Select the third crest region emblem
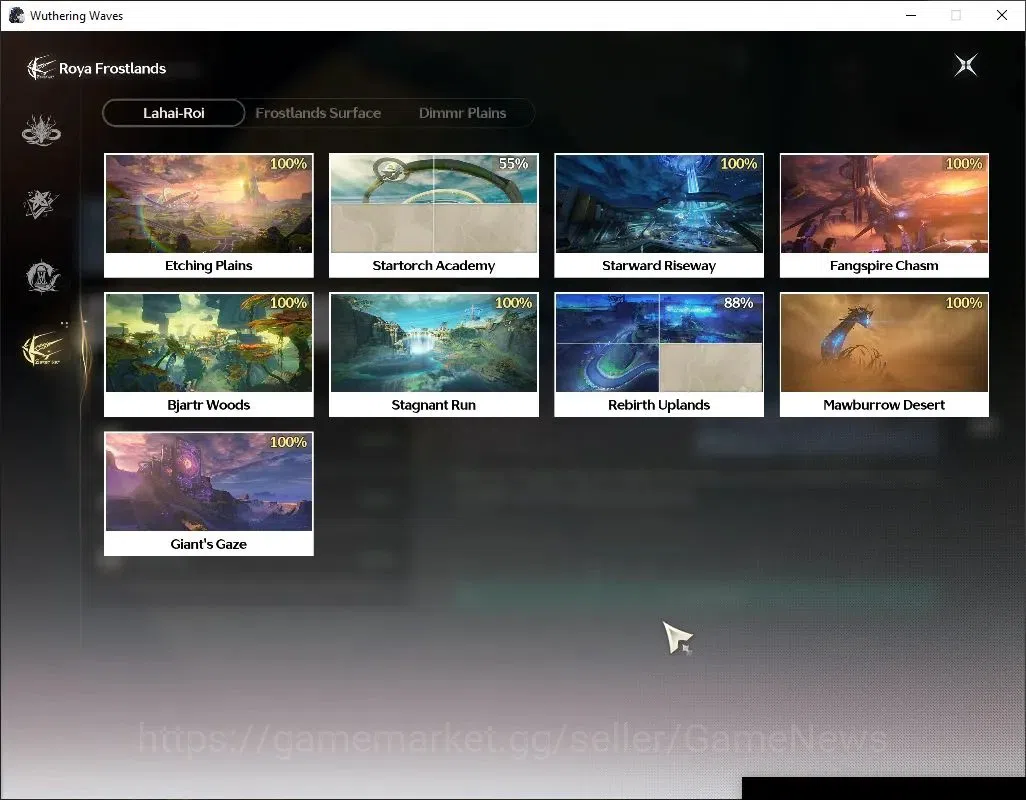Image resolution: width=1026 pixels, height=800 pixels. click(x=42, y=276)
